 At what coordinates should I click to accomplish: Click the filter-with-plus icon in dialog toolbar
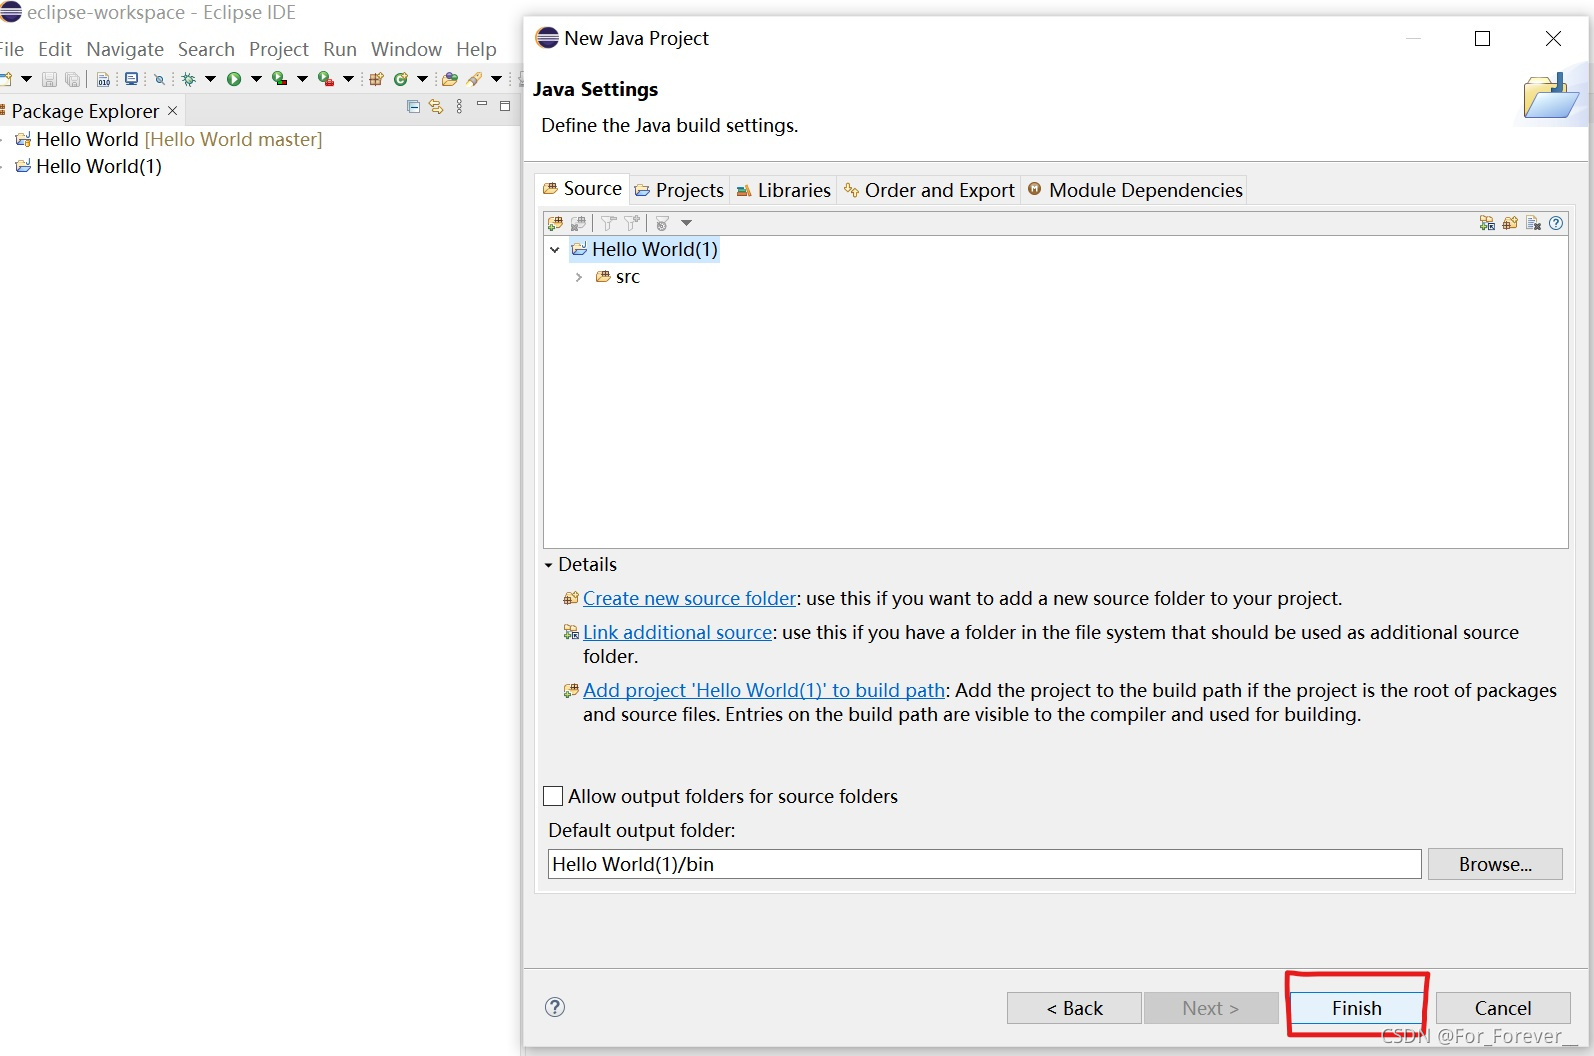(632, 223)
